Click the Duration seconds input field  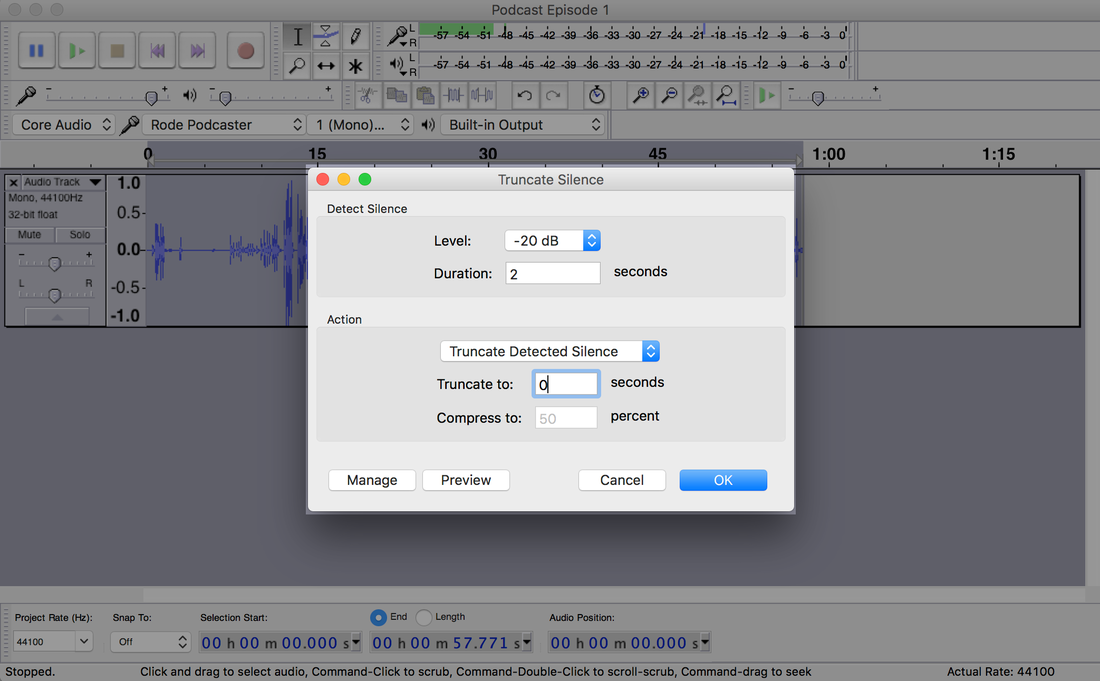tap(553, 274)
